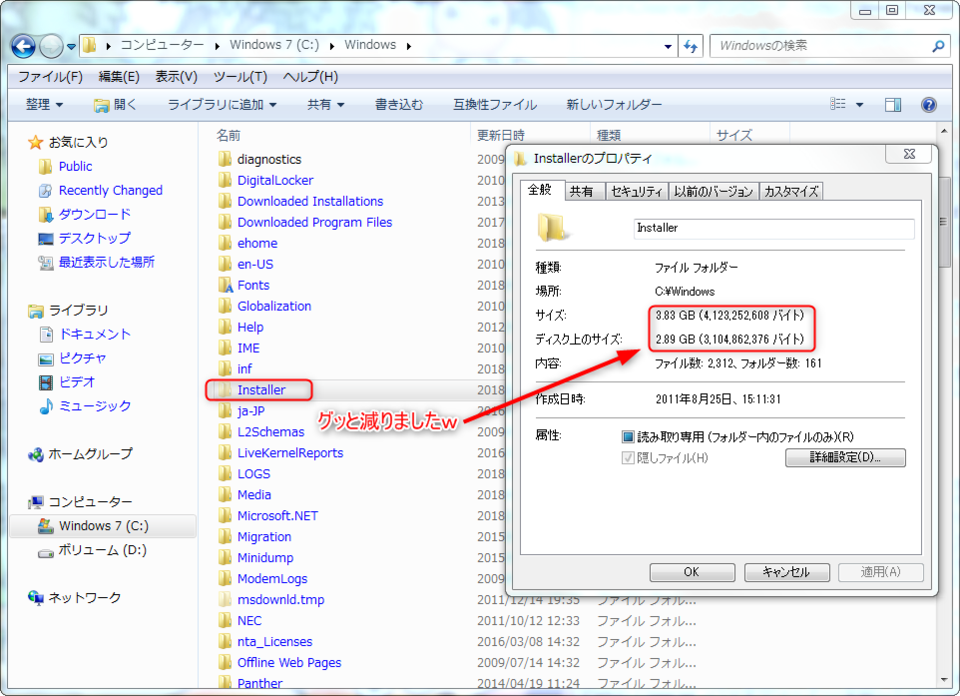The height and width of the screenshot is (696, 960).
Task: Select ボリューム (D:) drive
Action: 102,550
